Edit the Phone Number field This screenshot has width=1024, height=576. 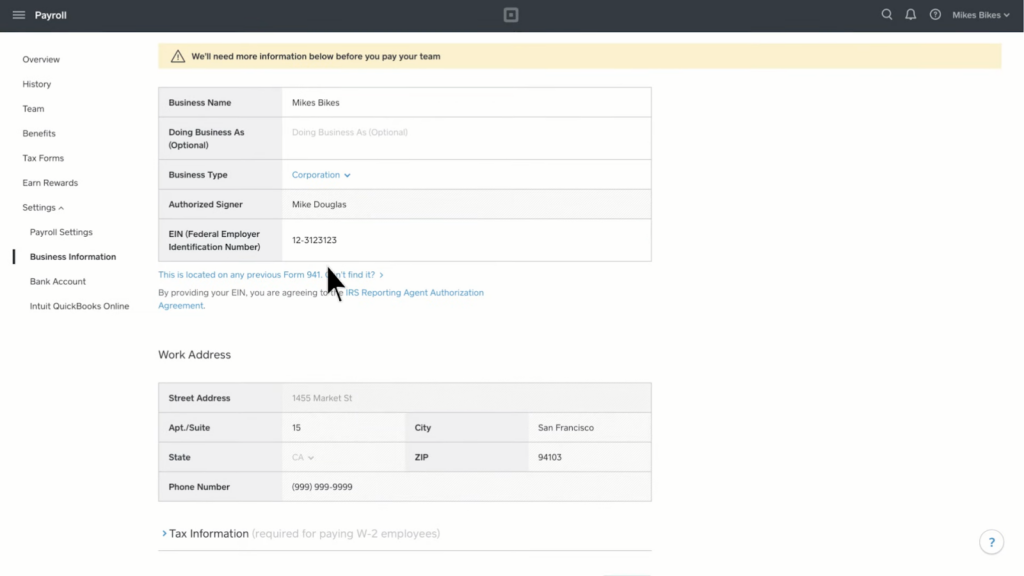[466, 487]
